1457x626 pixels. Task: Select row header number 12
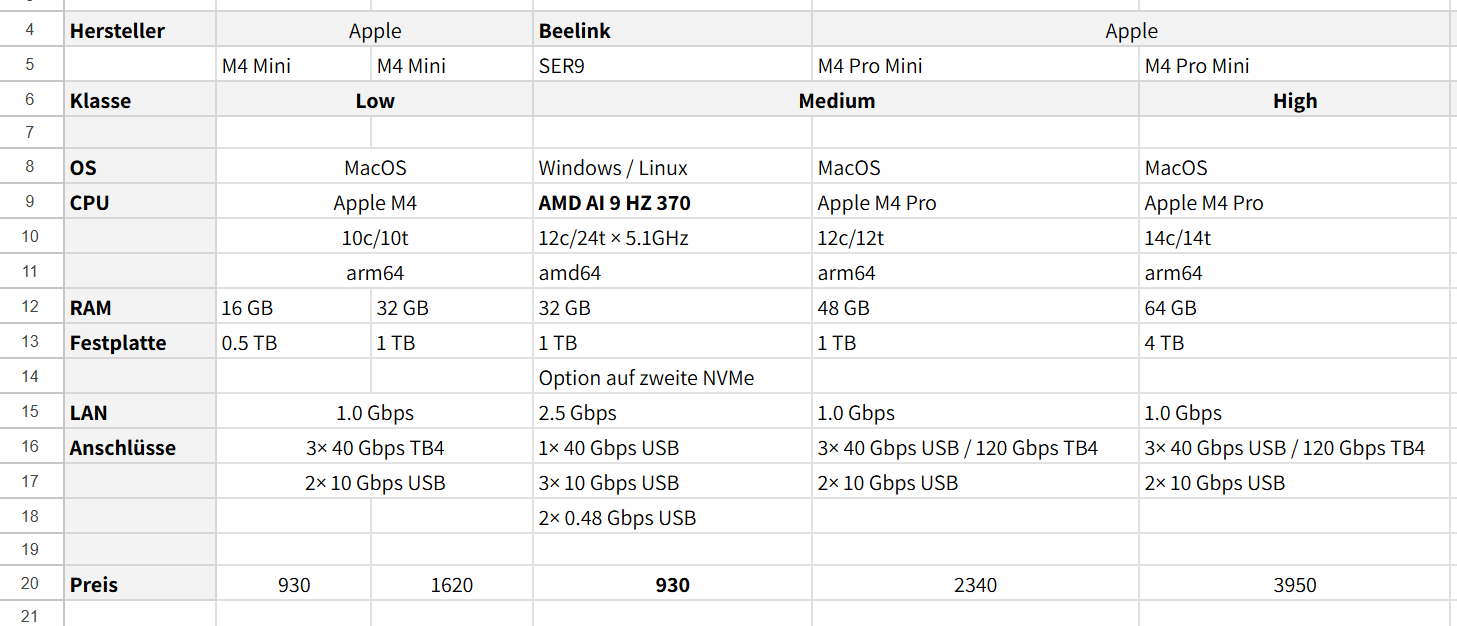point(32,308)
